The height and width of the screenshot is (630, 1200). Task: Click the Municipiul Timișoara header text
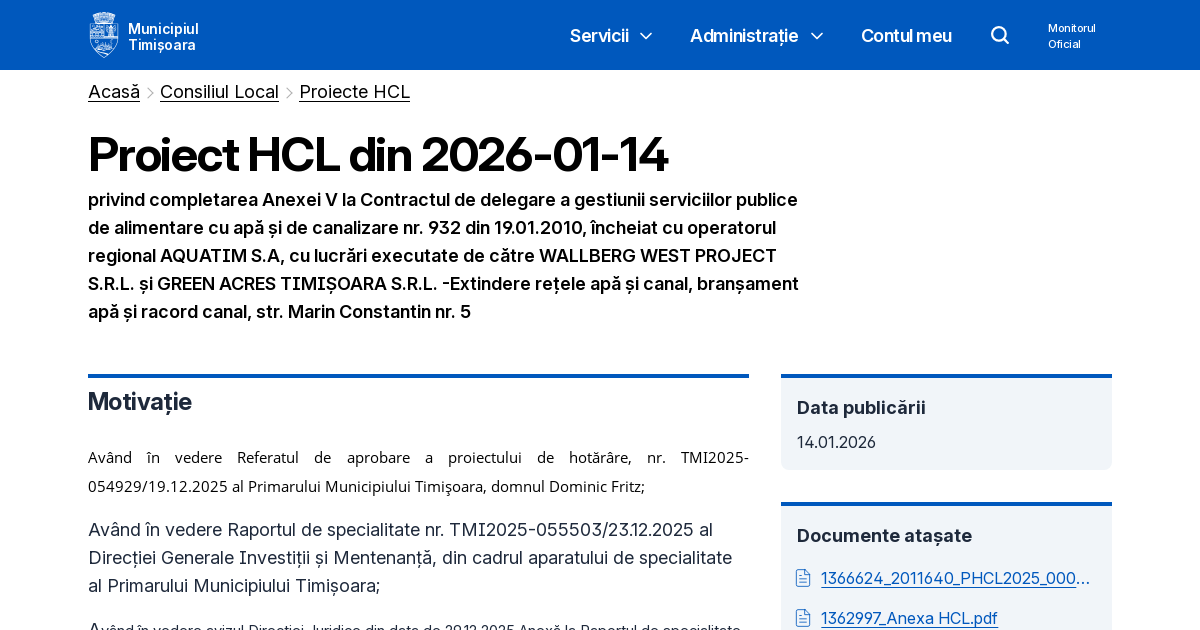(x=162, y=35)
